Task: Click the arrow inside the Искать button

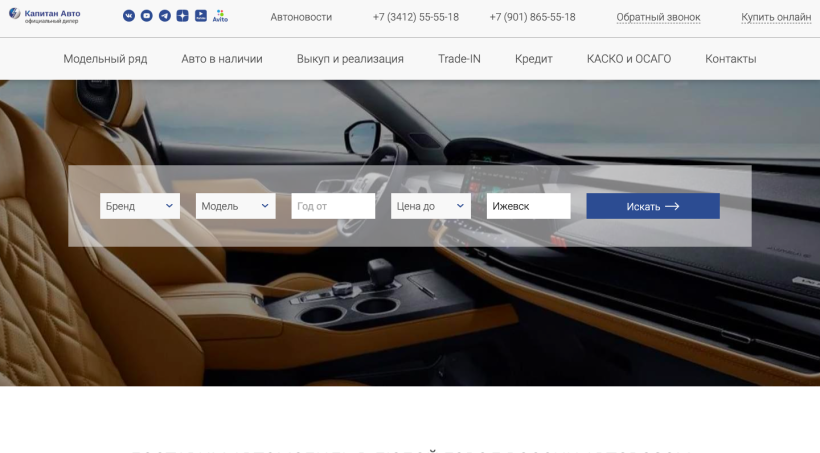Action: pos(672,206)
